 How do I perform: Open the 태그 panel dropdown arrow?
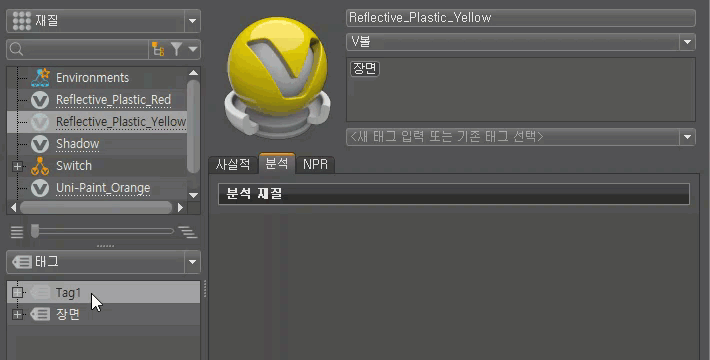coord(192,262)
